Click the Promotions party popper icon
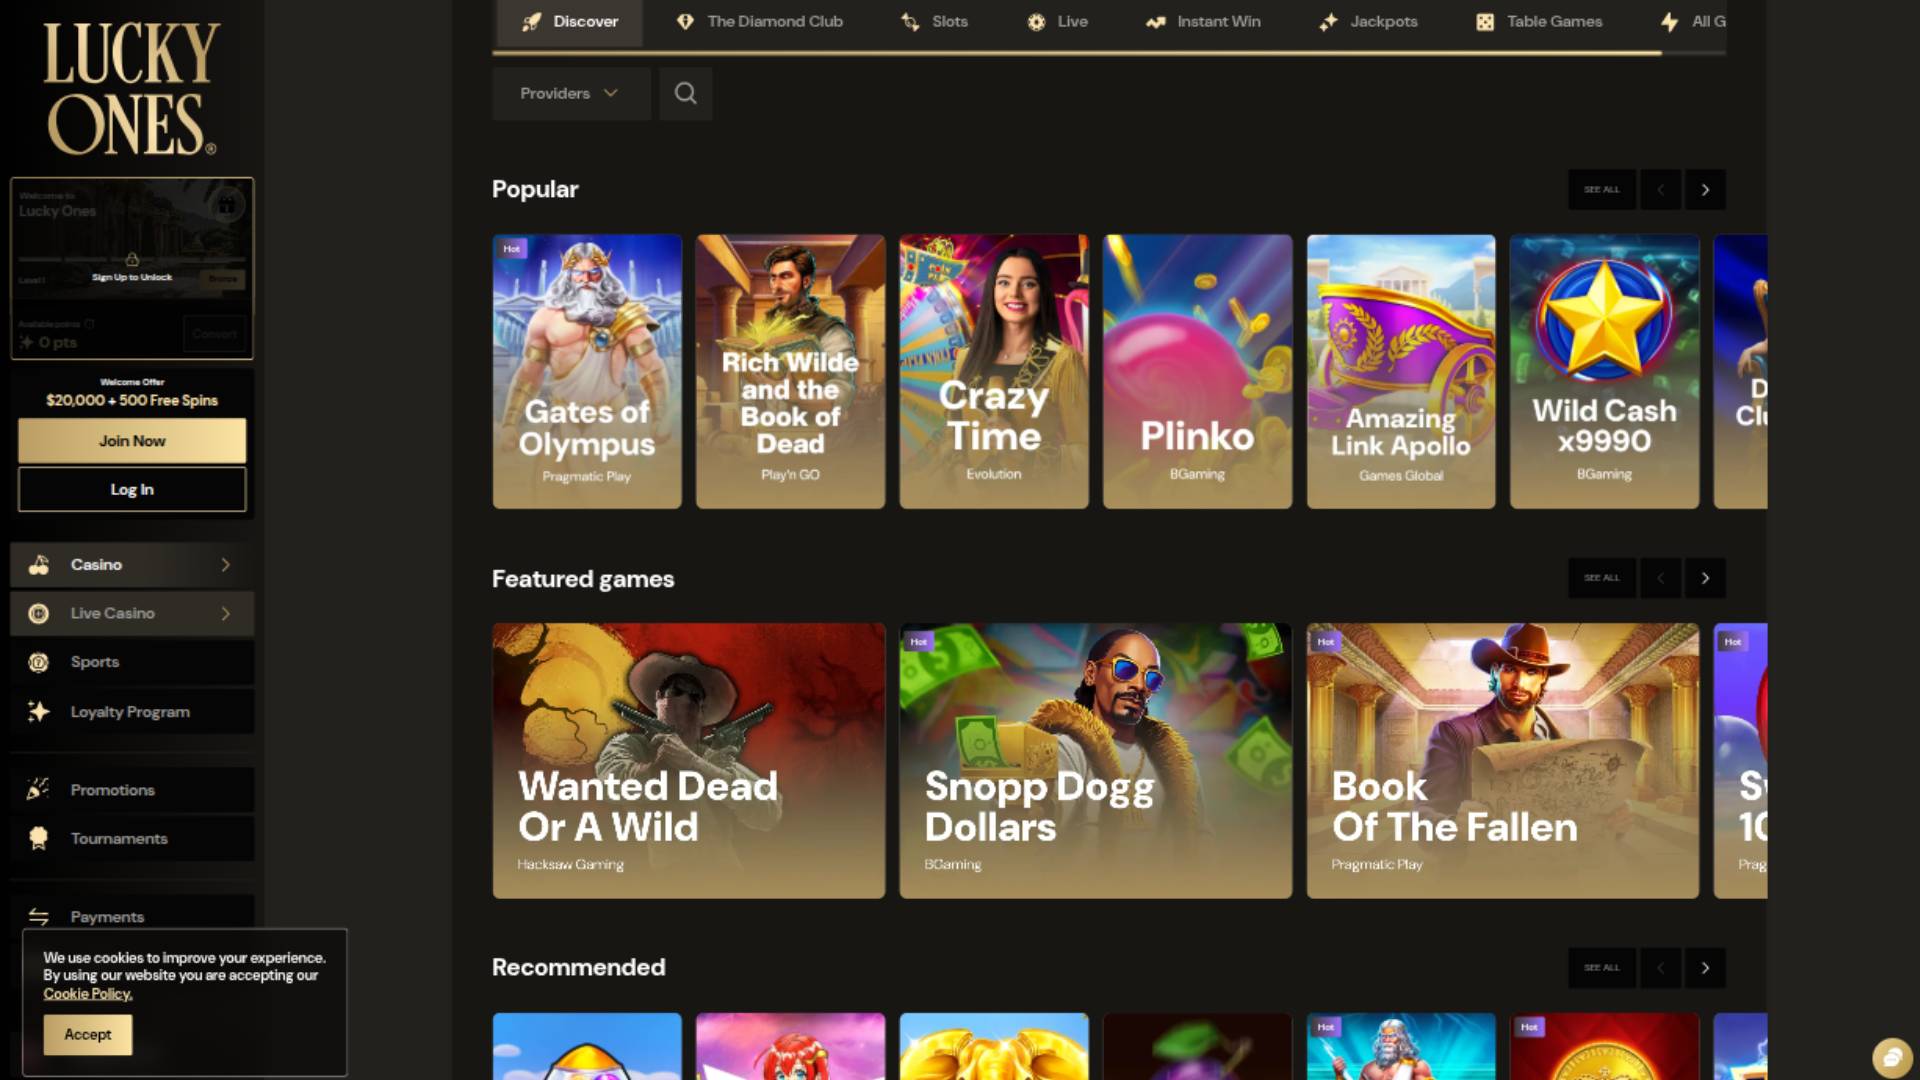The height and width of the screenshot is (1080, 1920). (39, 789)
